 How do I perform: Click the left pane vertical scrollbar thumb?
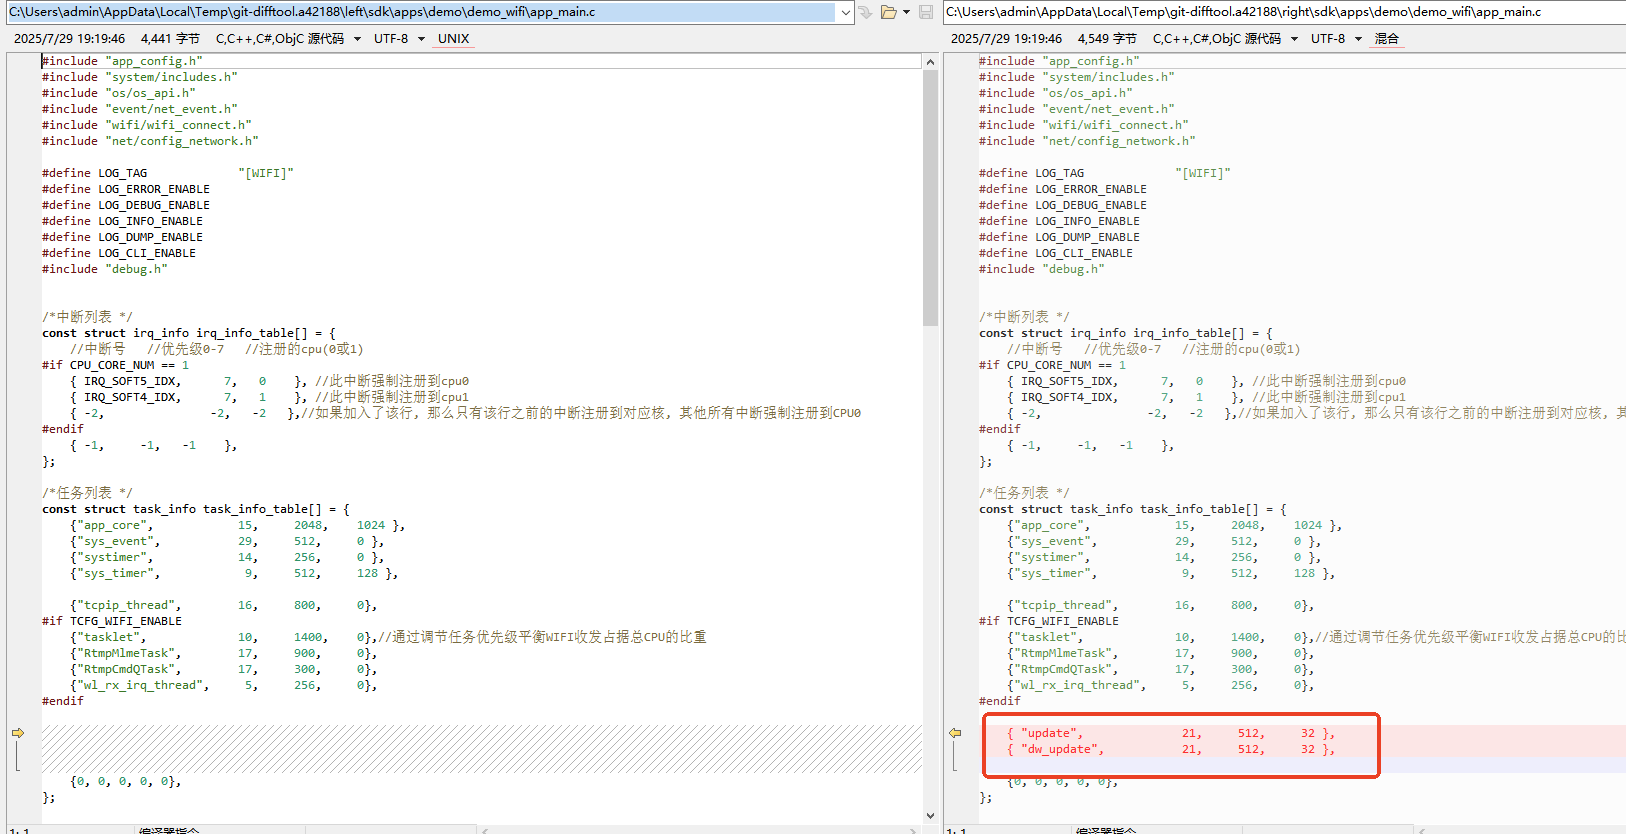pyautogui.click(x=930, y=198)
